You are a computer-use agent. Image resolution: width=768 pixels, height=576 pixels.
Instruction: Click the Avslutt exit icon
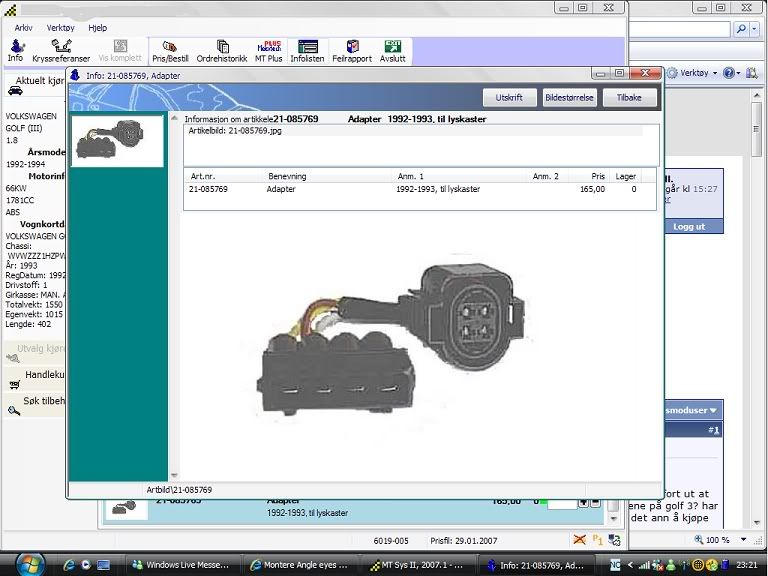tap(393, 51)
